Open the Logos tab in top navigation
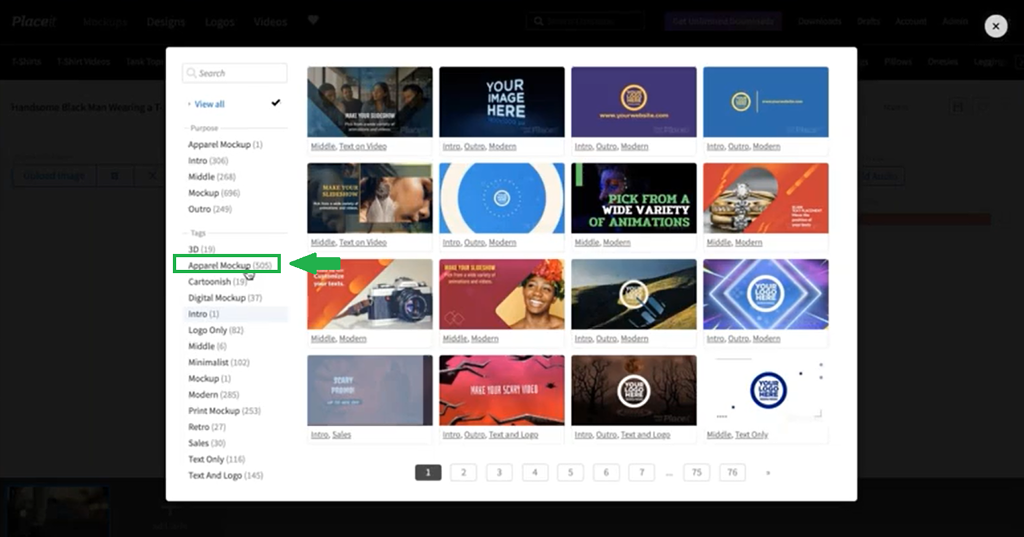 coord(220,21)
